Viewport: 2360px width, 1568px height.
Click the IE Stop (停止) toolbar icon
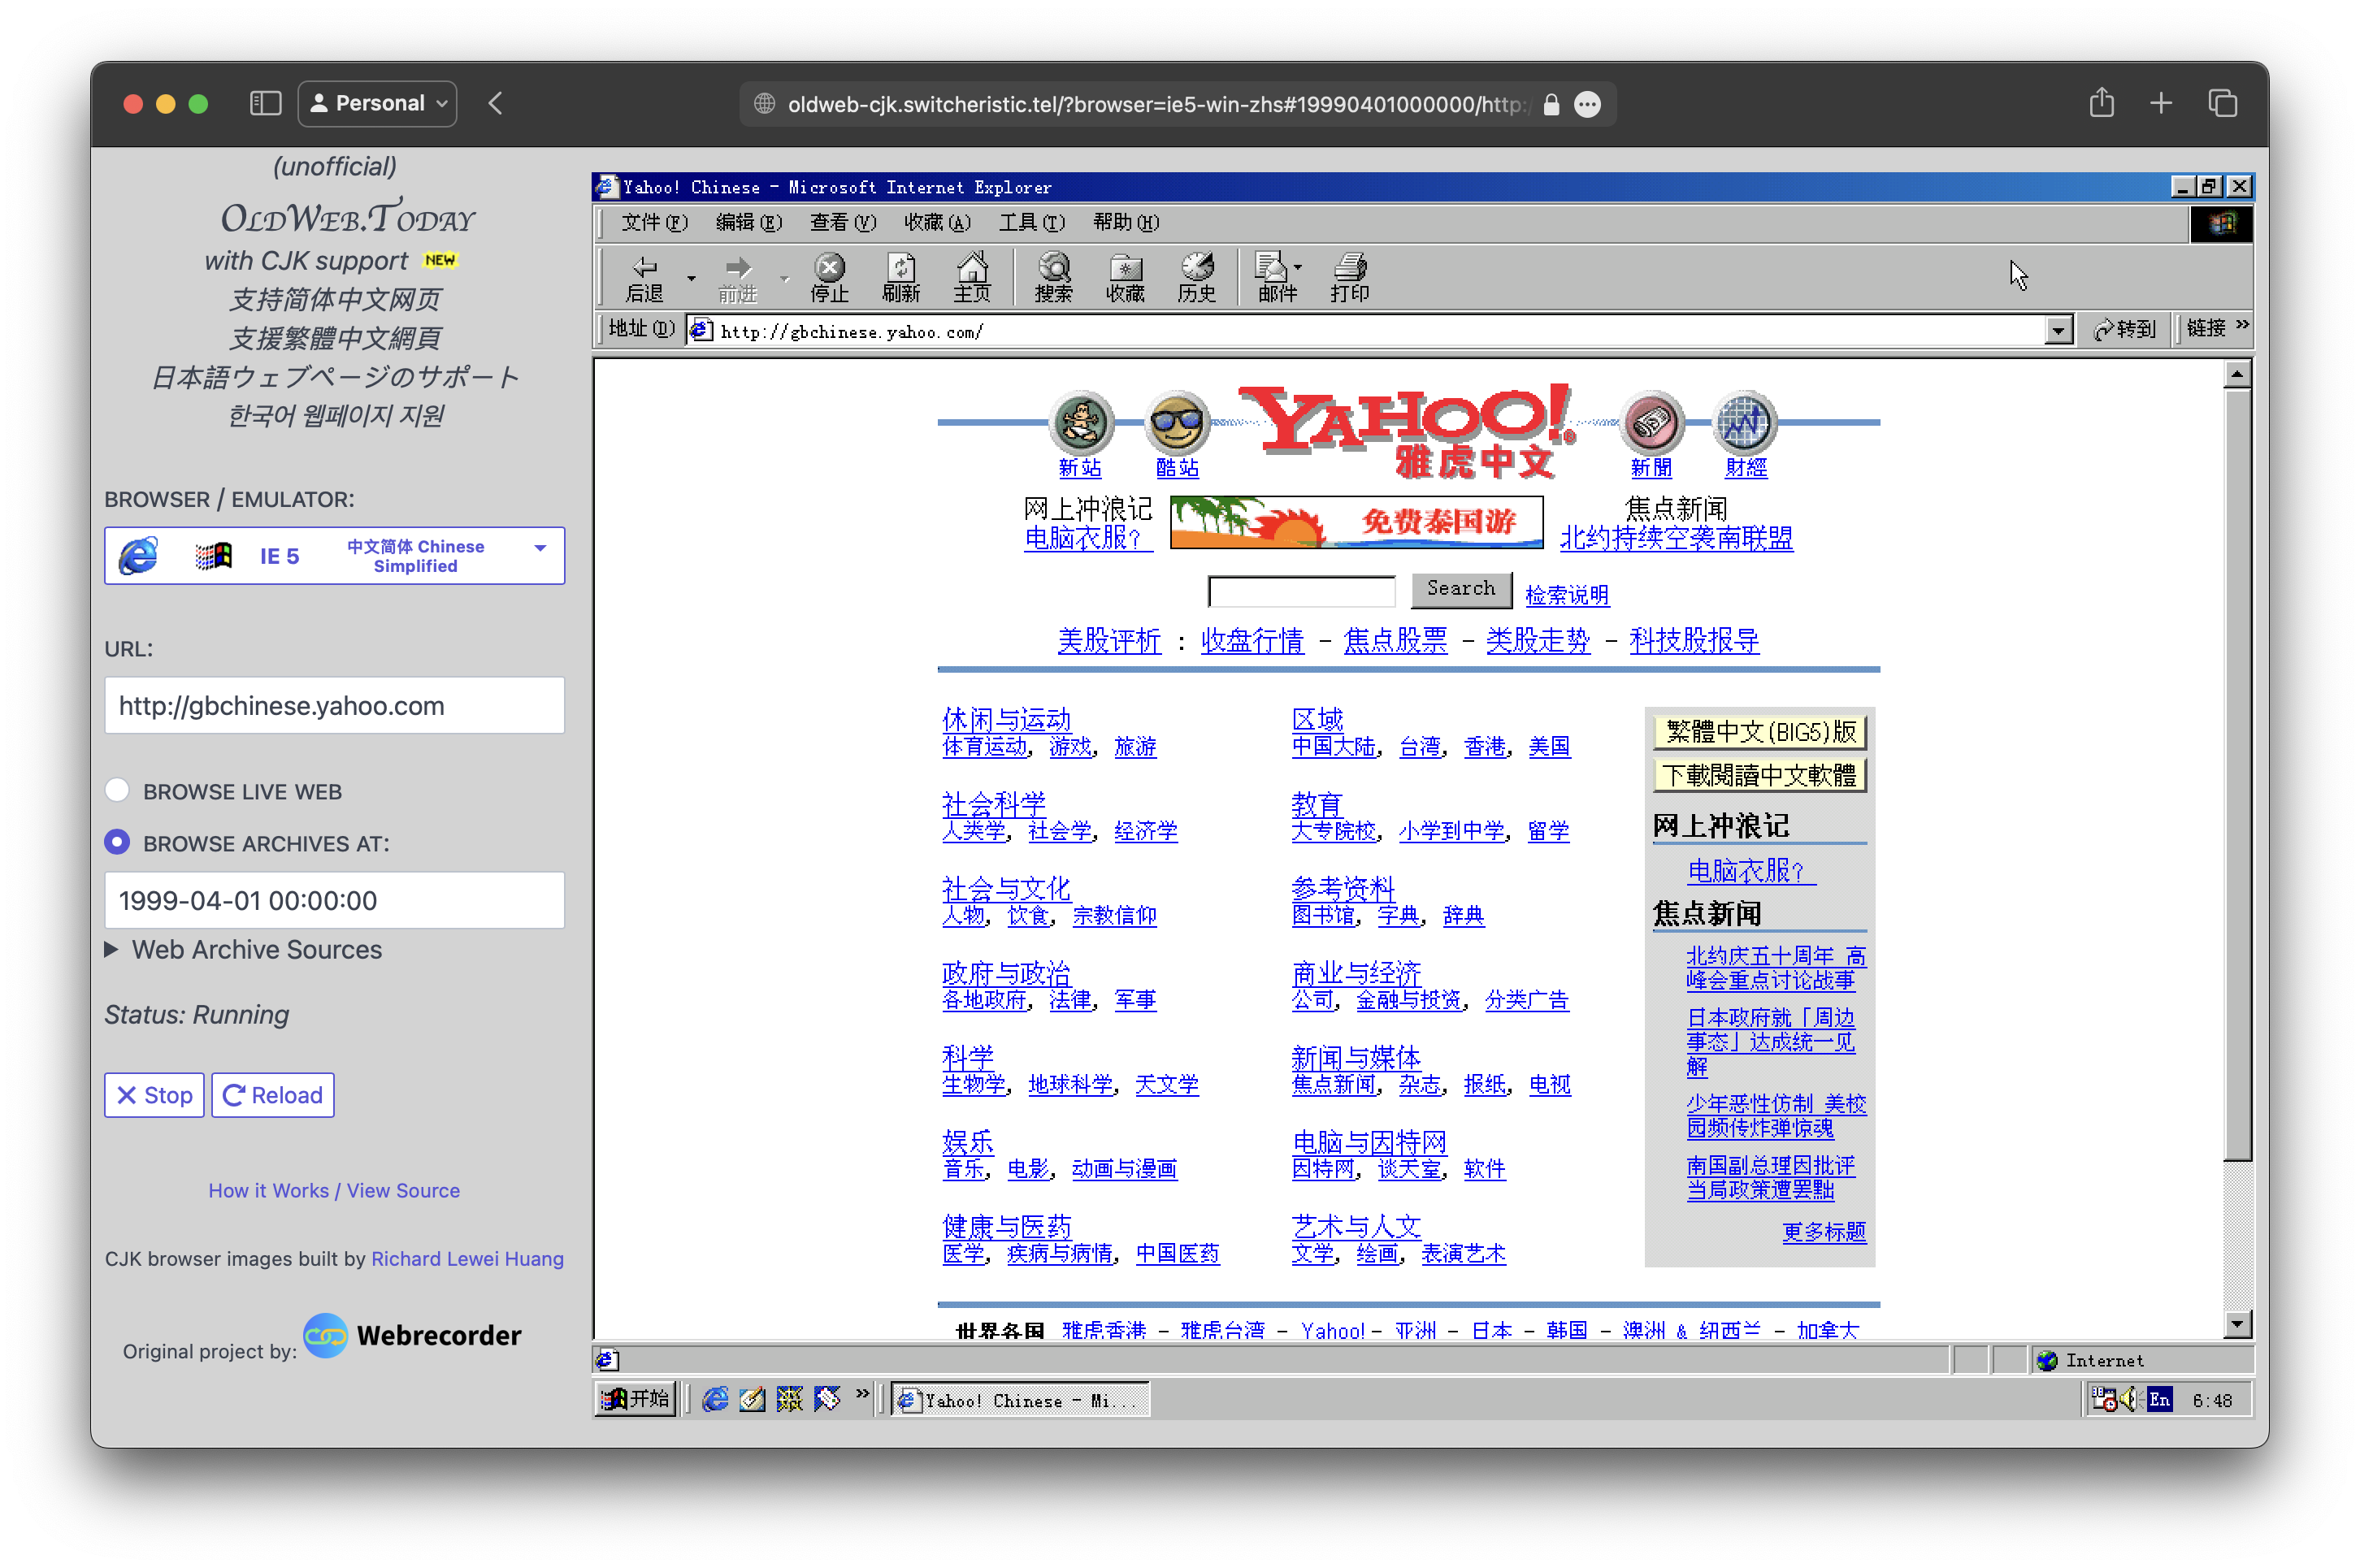(x=829, y=275)
